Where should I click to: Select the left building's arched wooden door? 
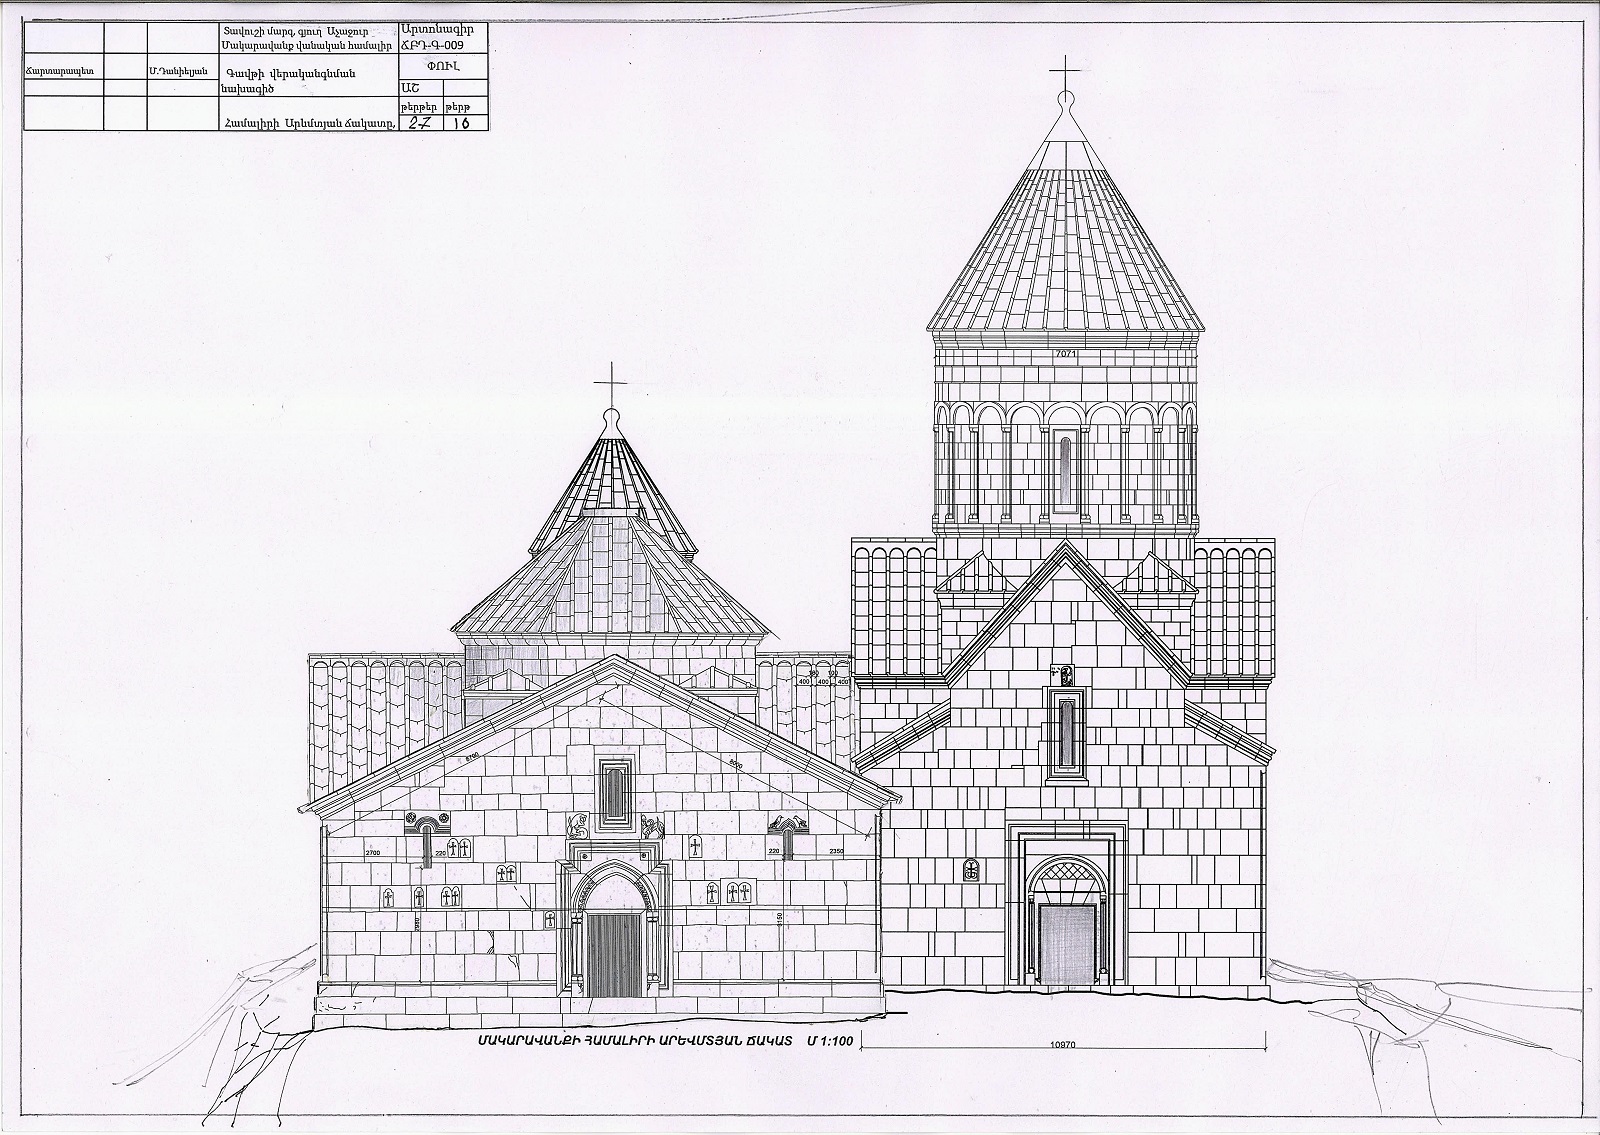(x=615, y=954)
